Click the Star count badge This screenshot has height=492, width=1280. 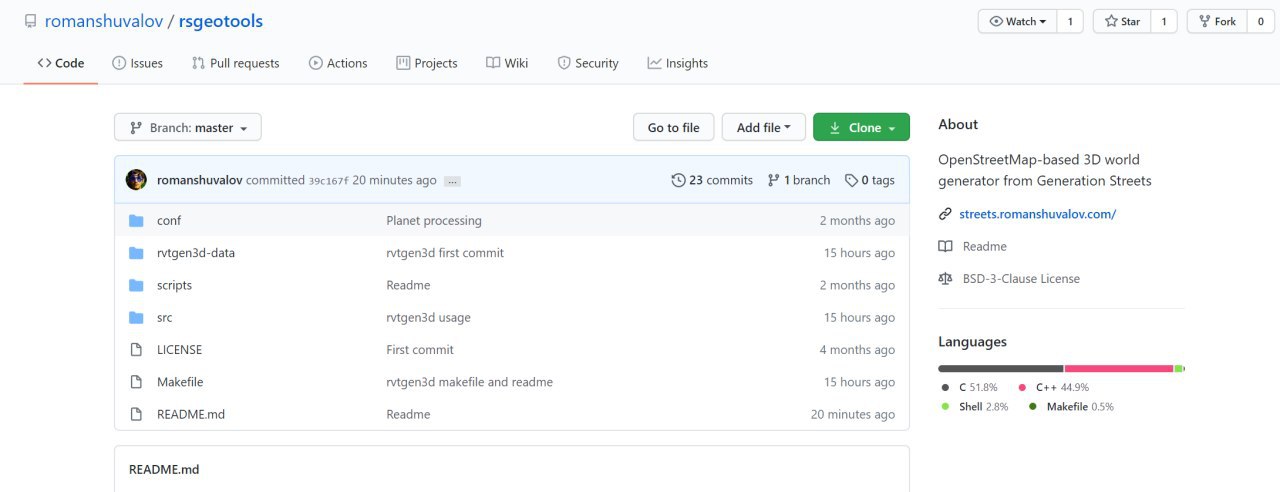click(1164, 21)
